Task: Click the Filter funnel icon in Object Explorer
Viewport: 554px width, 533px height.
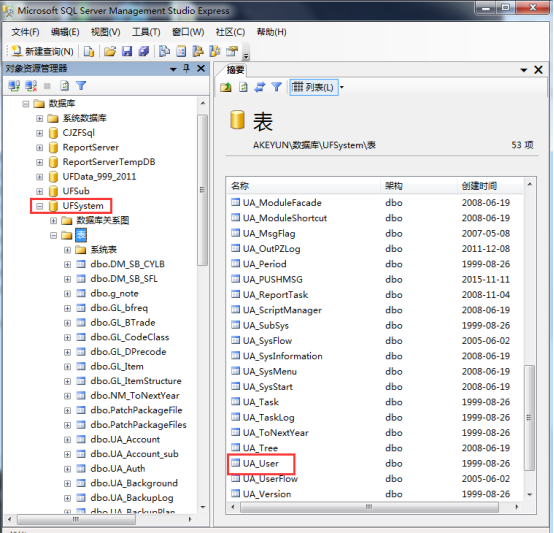Action: point(81,85)
